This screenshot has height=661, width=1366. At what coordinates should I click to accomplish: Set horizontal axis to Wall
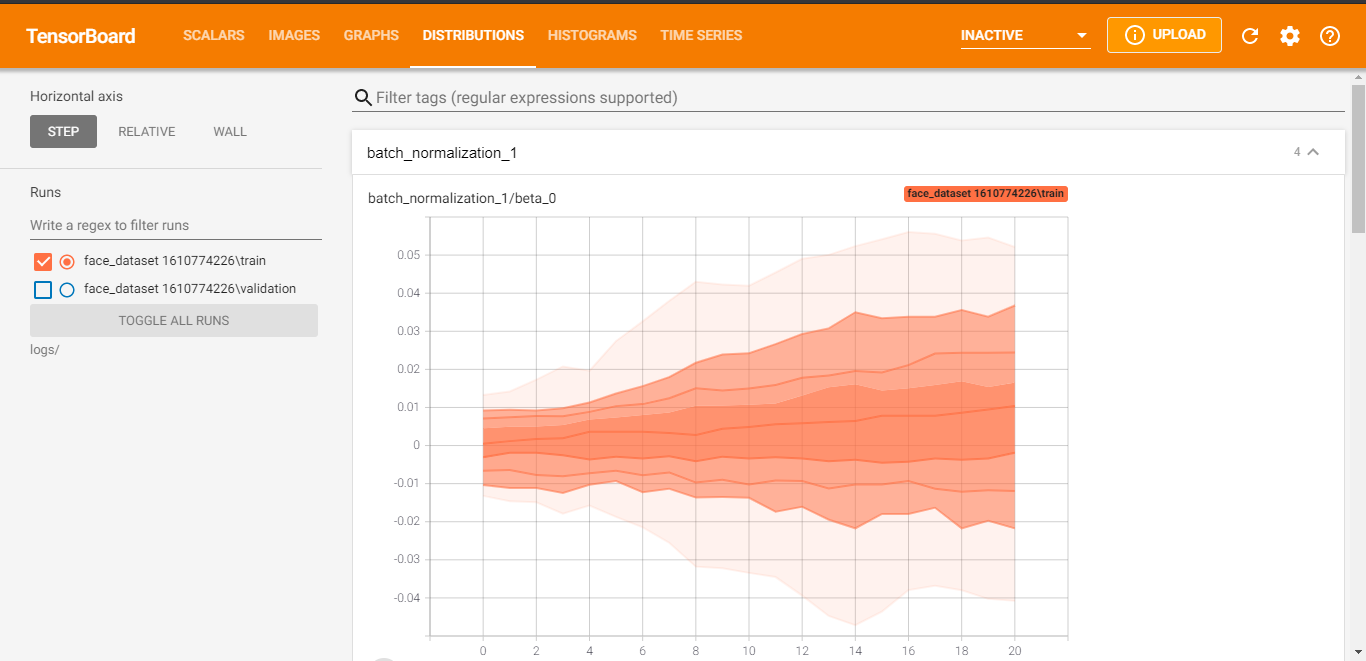pyautogui.click(x=230, y=132)
